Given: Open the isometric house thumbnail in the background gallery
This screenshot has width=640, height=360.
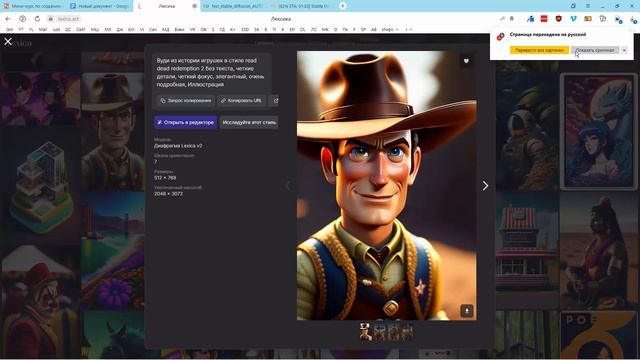Looking at the screenshot, I should point(41,186).
